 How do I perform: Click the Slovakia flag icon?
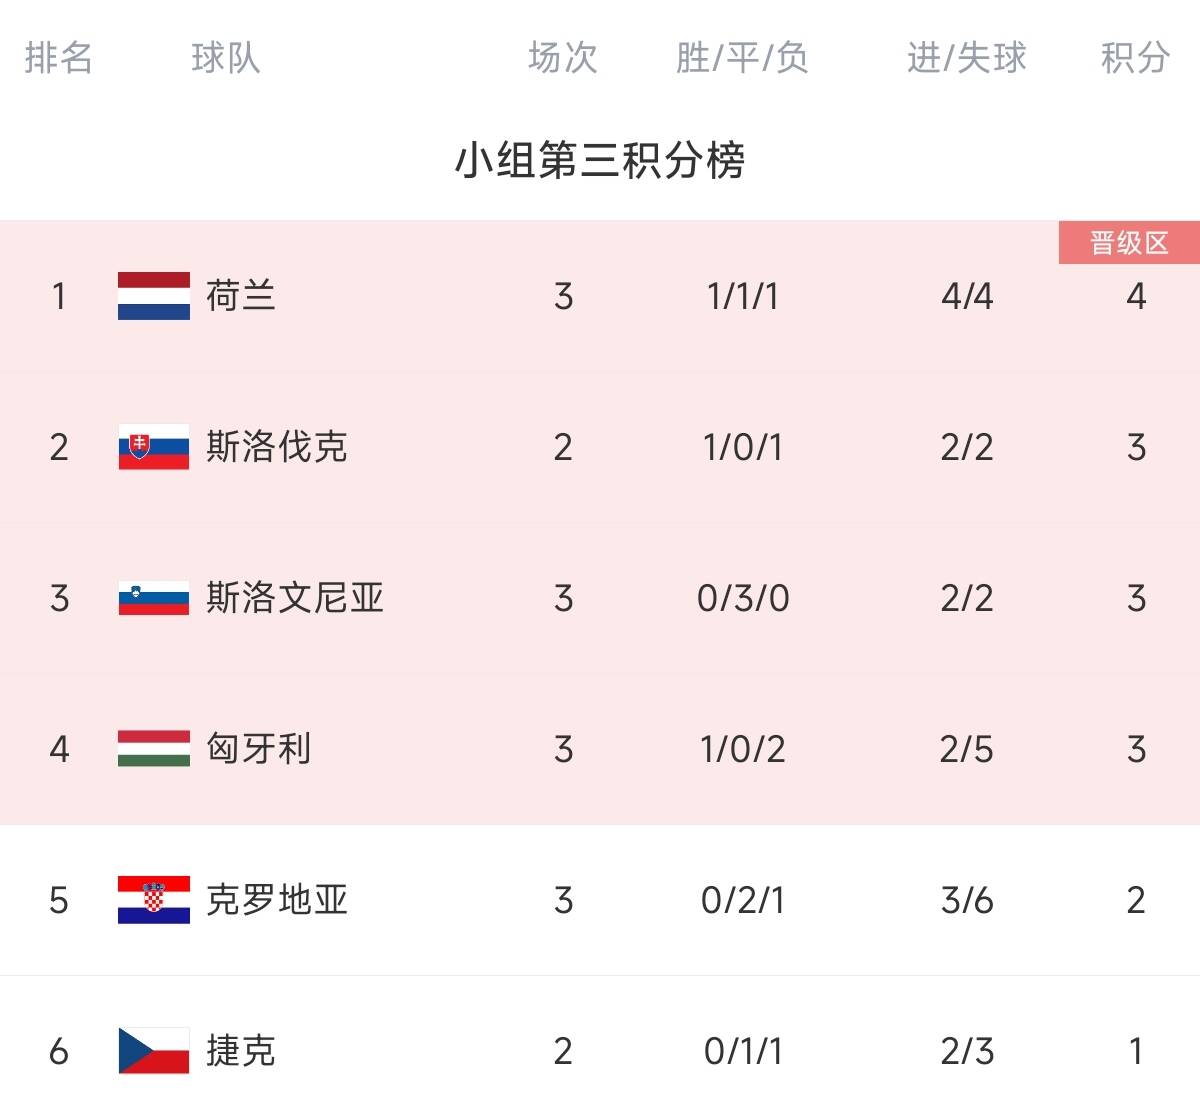153,447
